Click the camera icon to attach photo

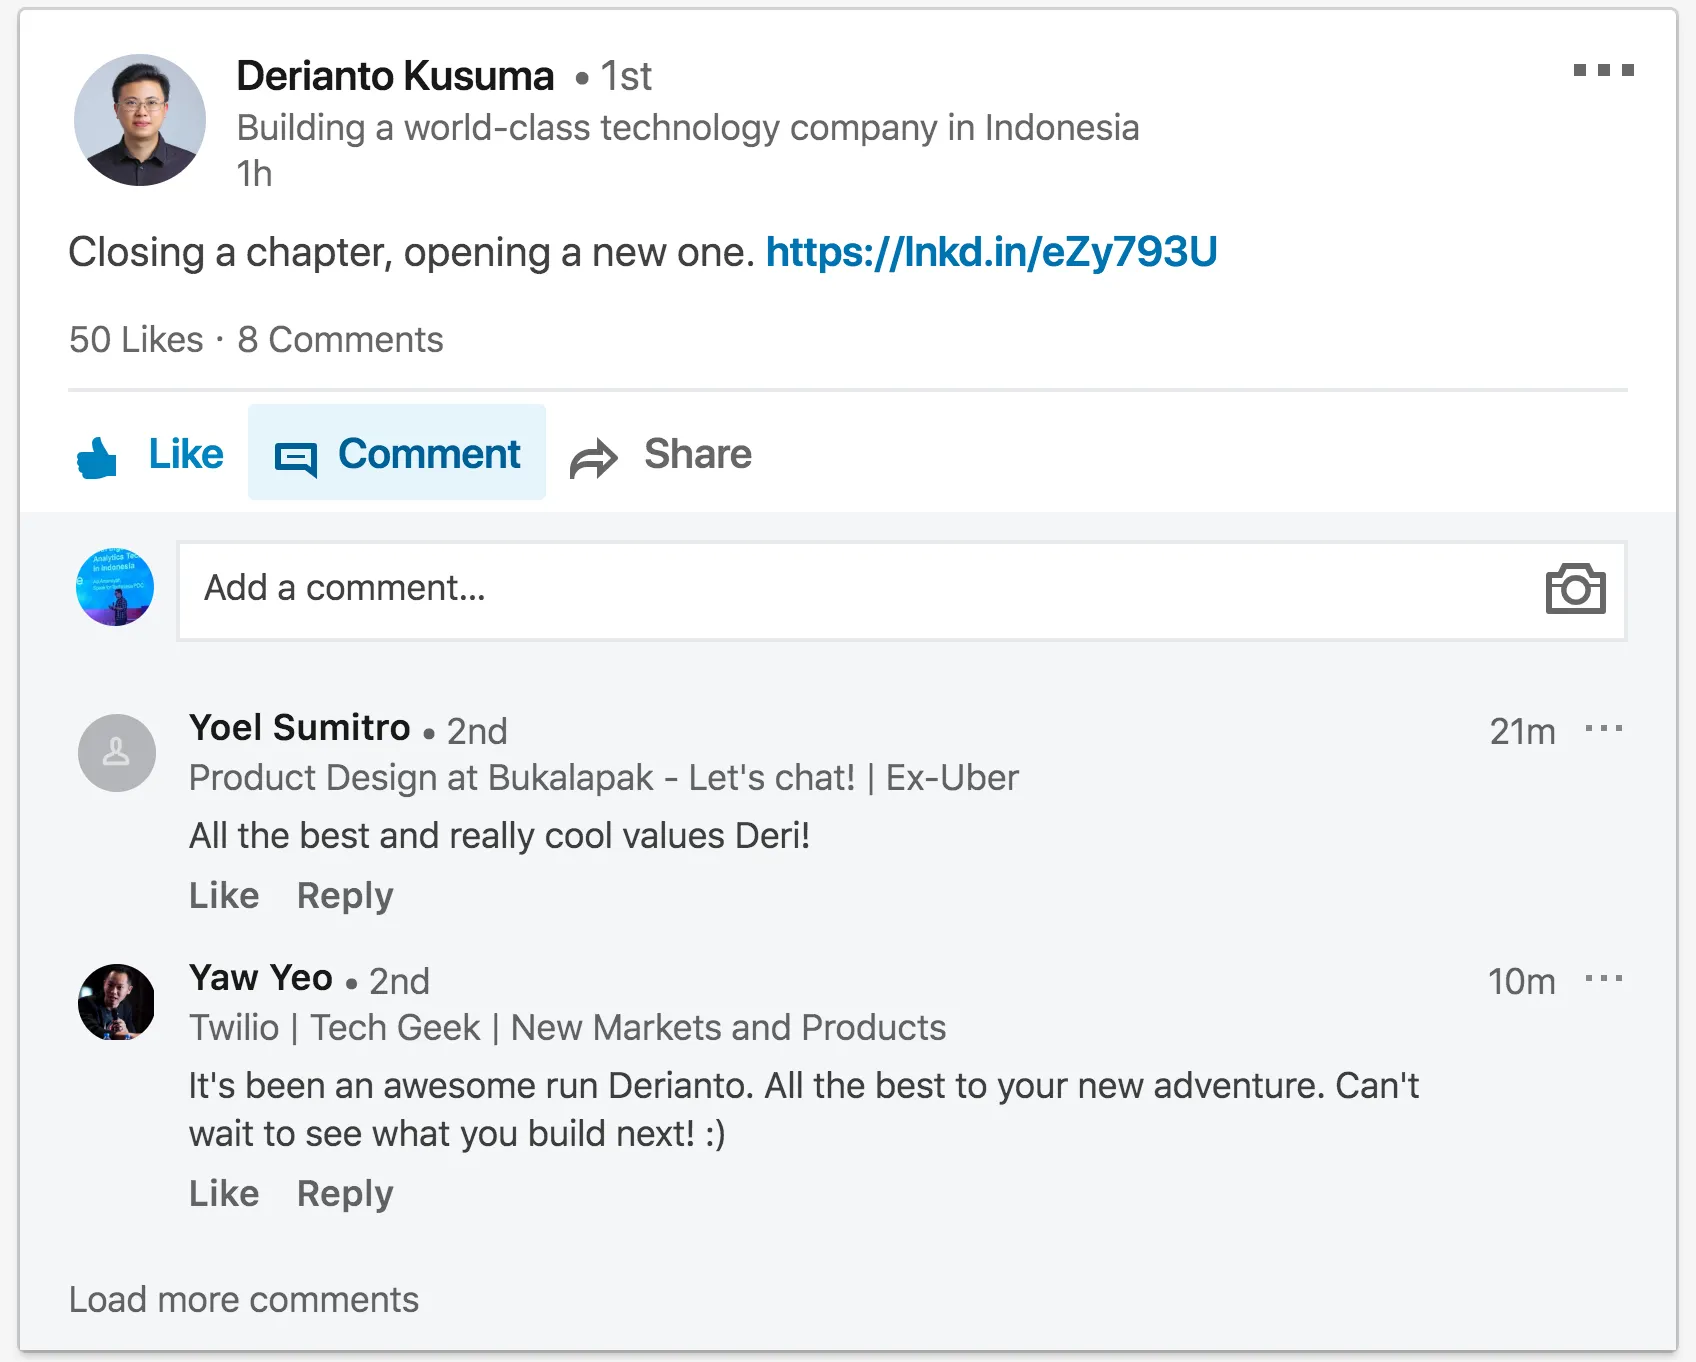(1575, 589)
